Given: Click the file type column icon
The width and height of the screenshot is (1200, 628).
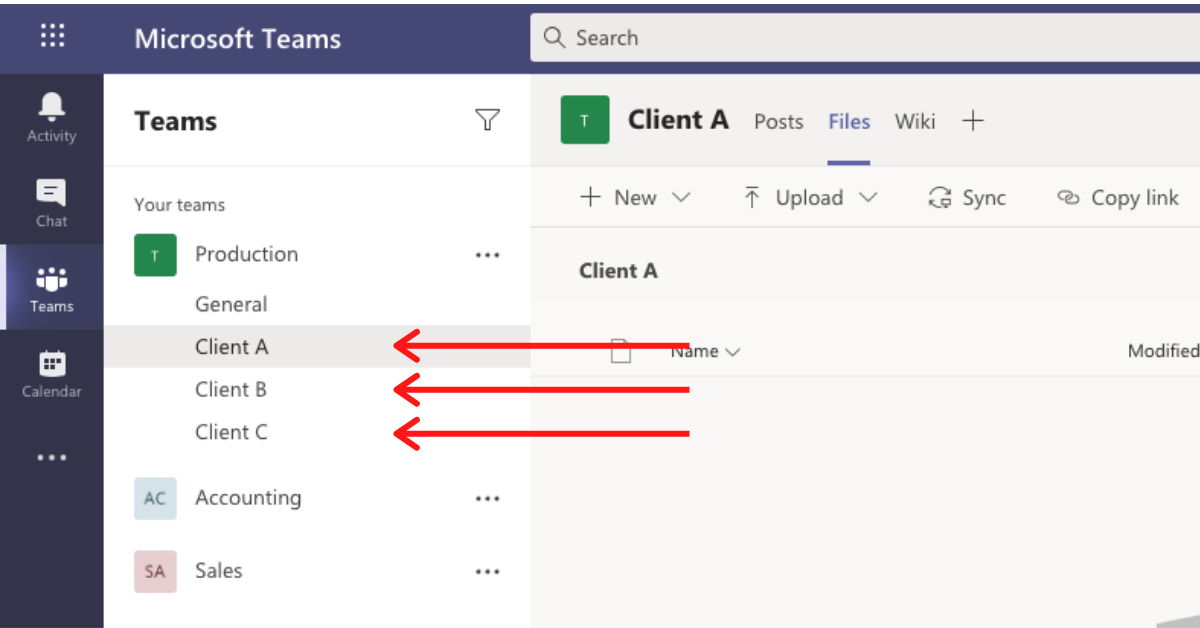Looking at the screenshot, I should pos(621,351).
